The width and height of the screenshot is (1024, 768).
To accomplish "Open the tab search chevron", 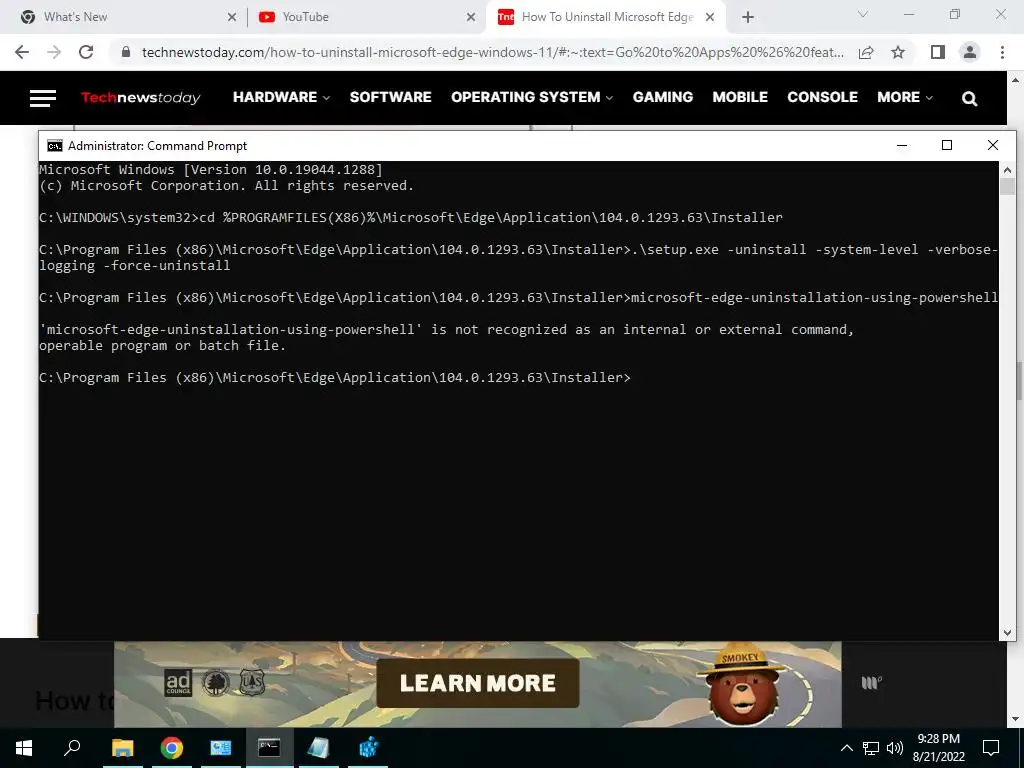I will [x=863, y=14].
